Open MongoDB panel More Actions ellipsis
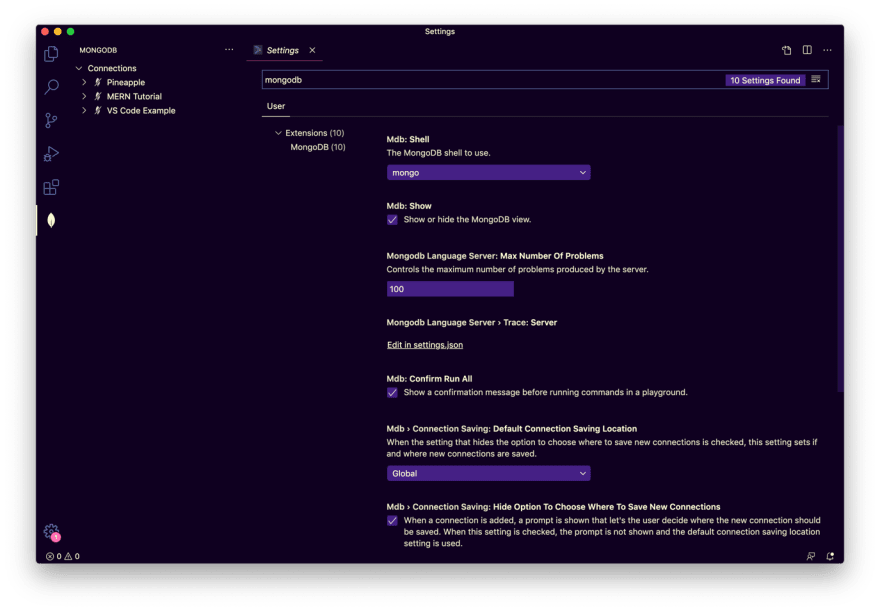Viewport: 880px width, 611px height. coord(229,49)
